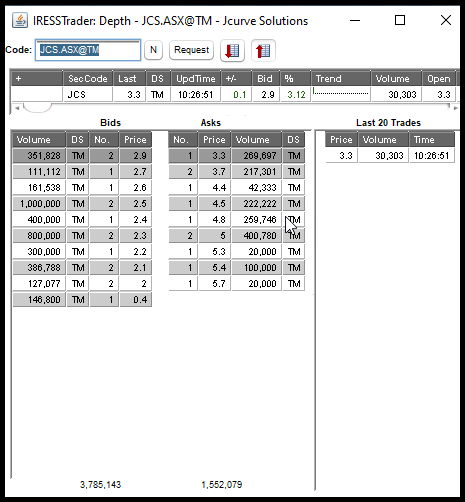Image resolution: width=465 pixels, height=502 pixels.
Task: Click Last 20 Trades Time header
Action: pyautogui.click(x=432, y=139)
